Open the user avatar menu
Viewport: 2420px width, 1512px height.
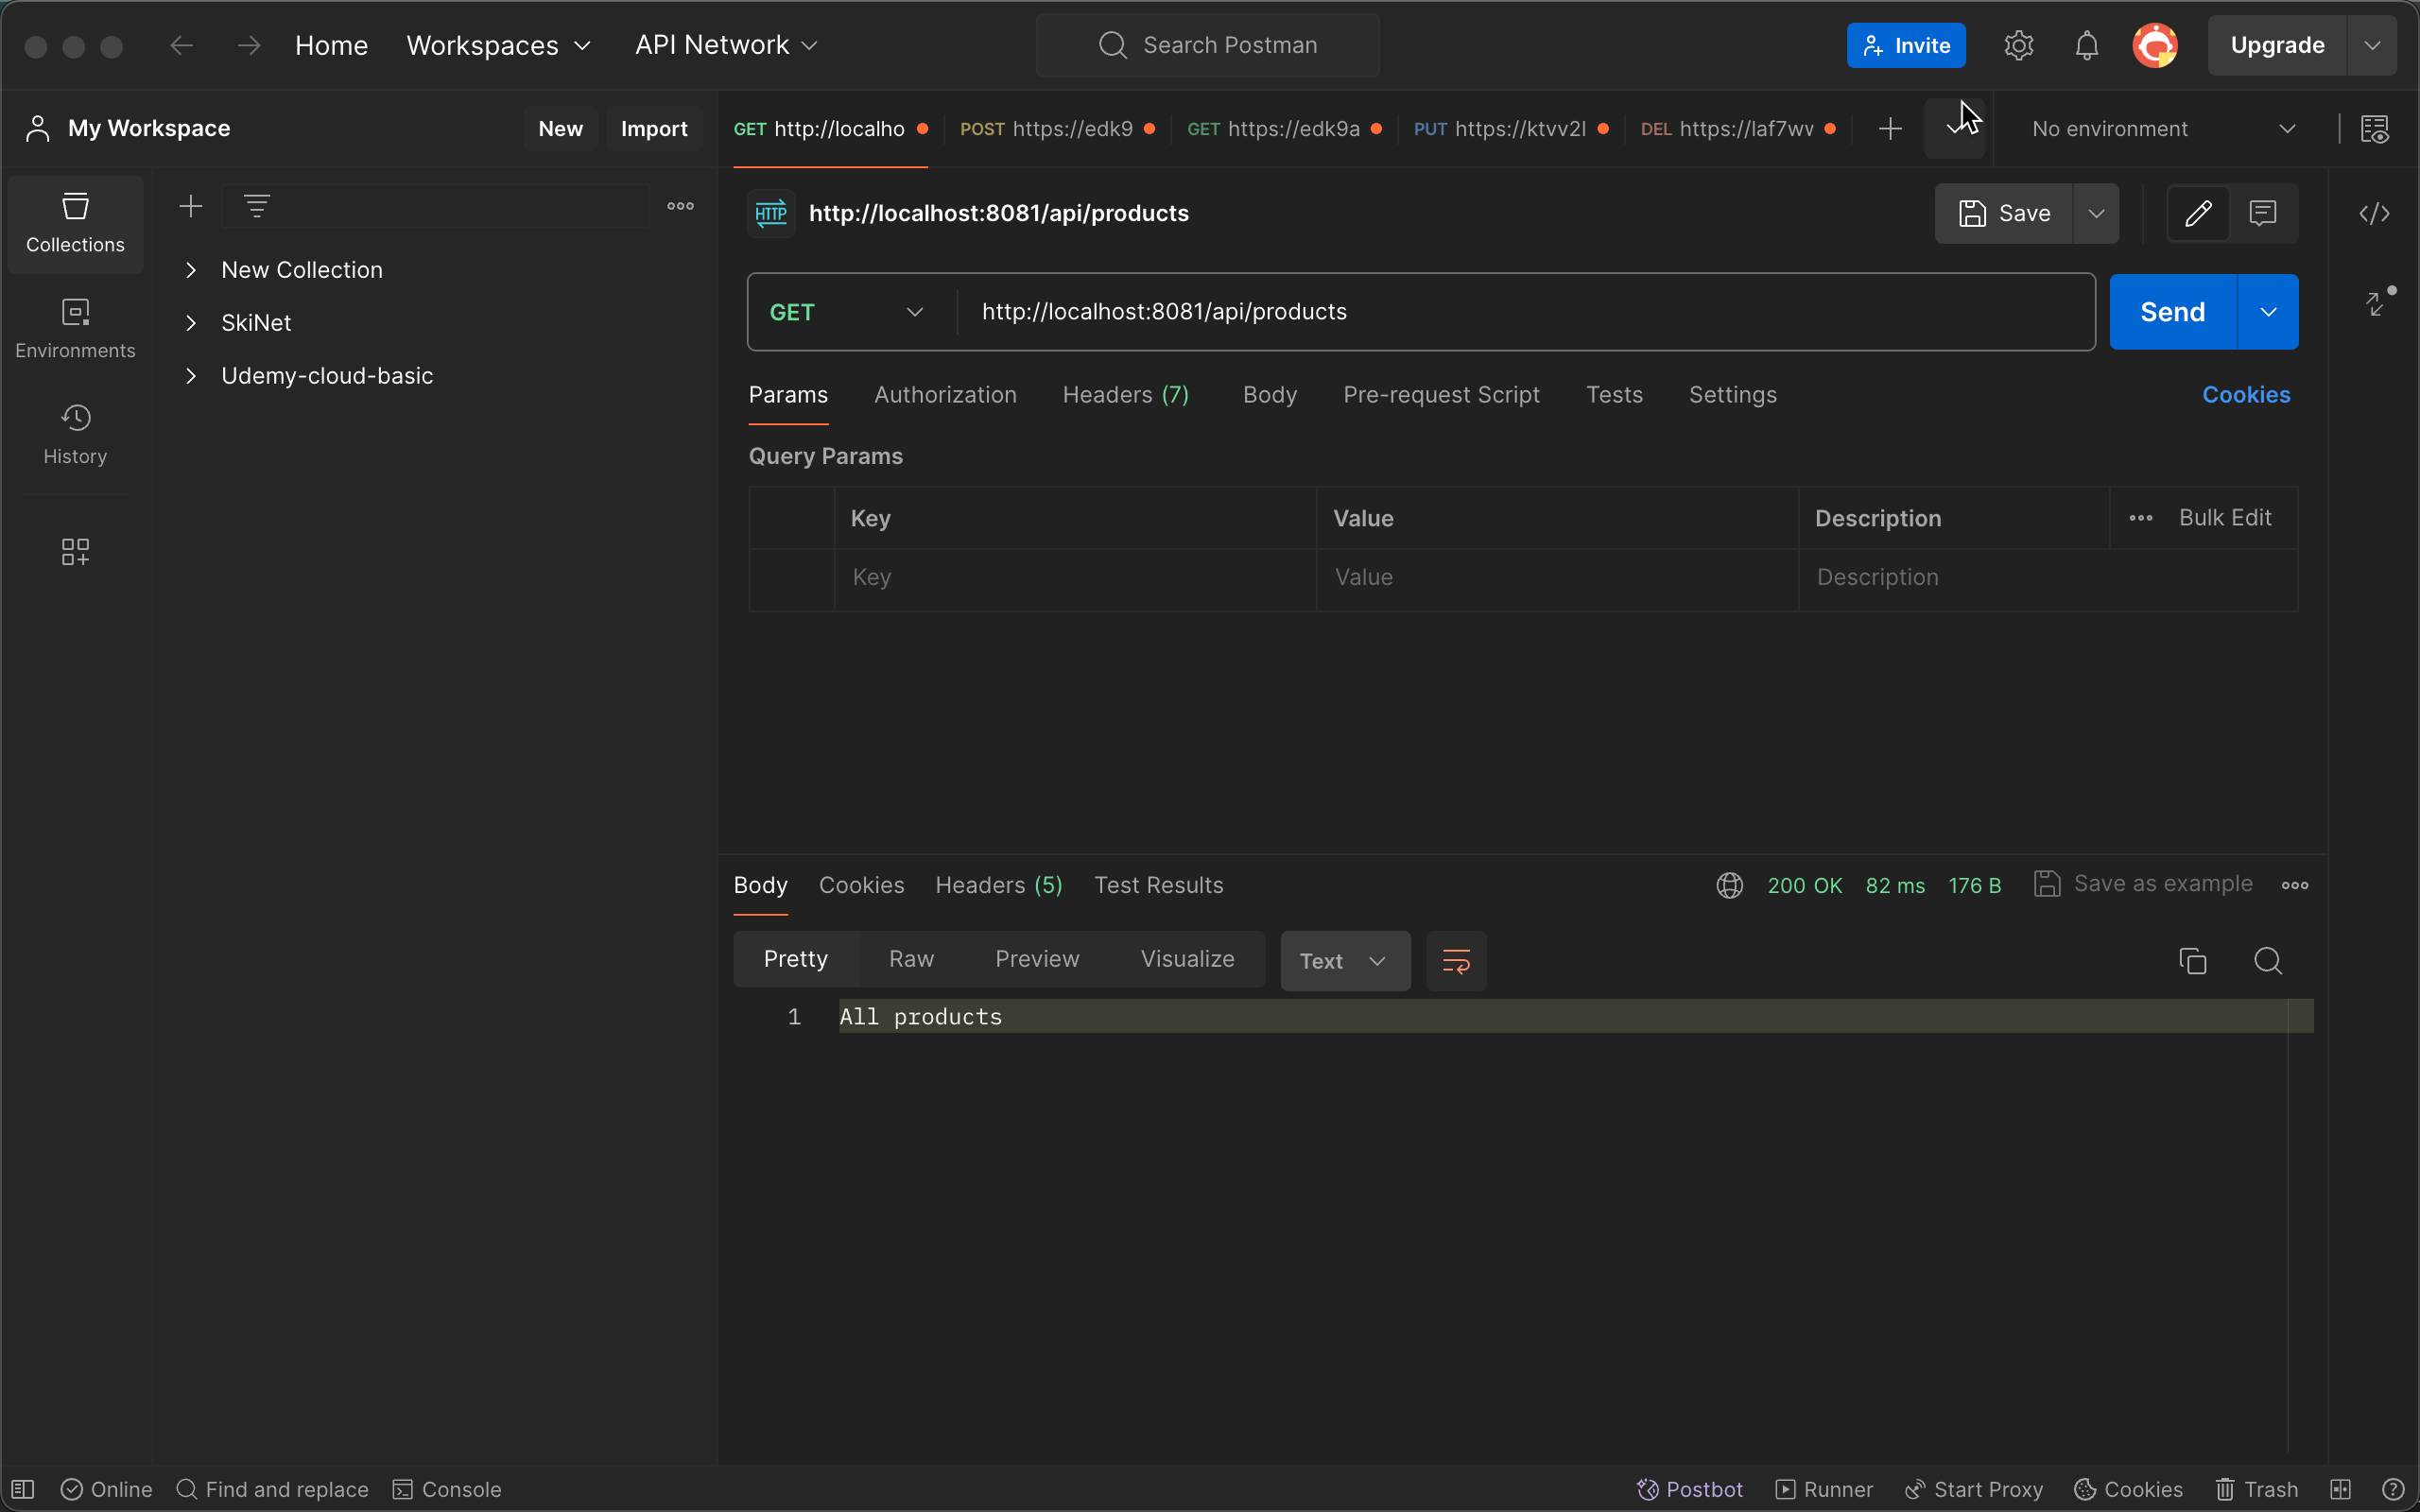pos(2155,45)
